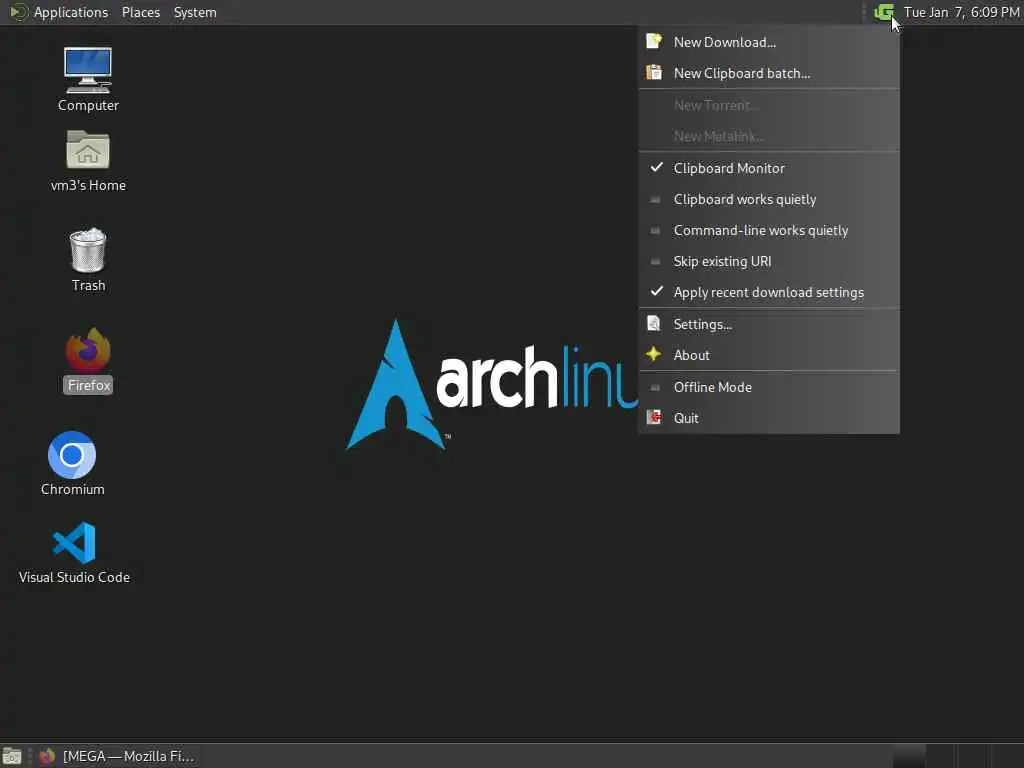Click the New Clipboard batch clipboard icon

(654, 72)
